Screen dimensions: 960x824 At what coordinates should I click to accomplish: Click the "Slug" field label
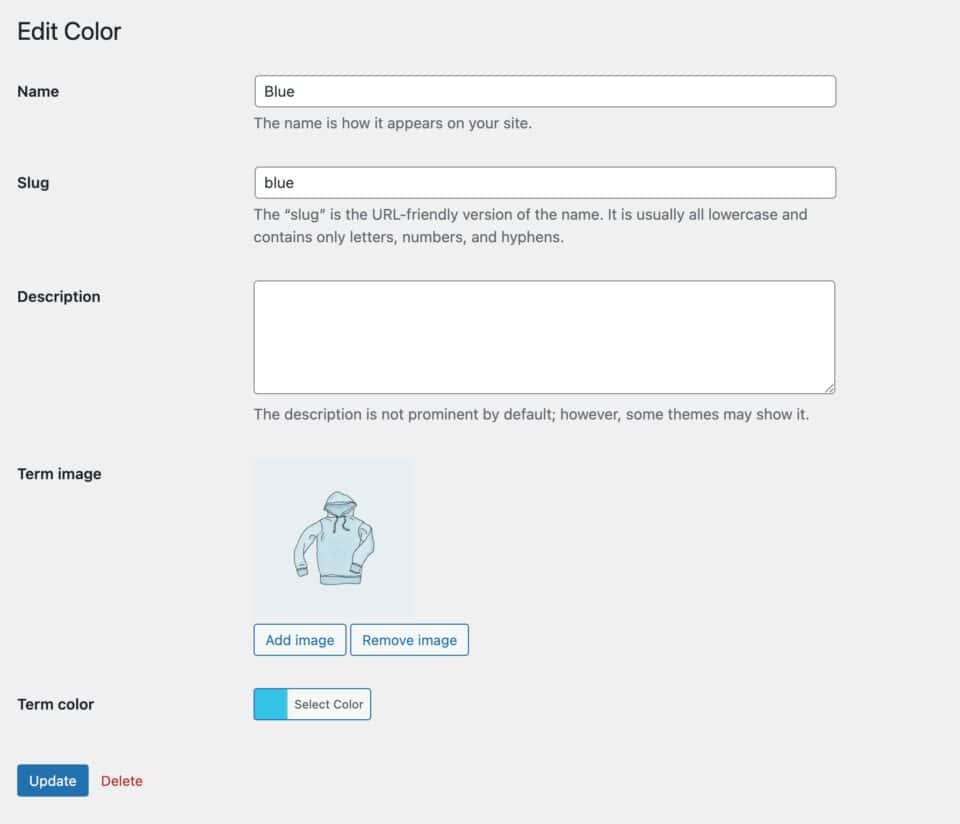pos(33,183)
